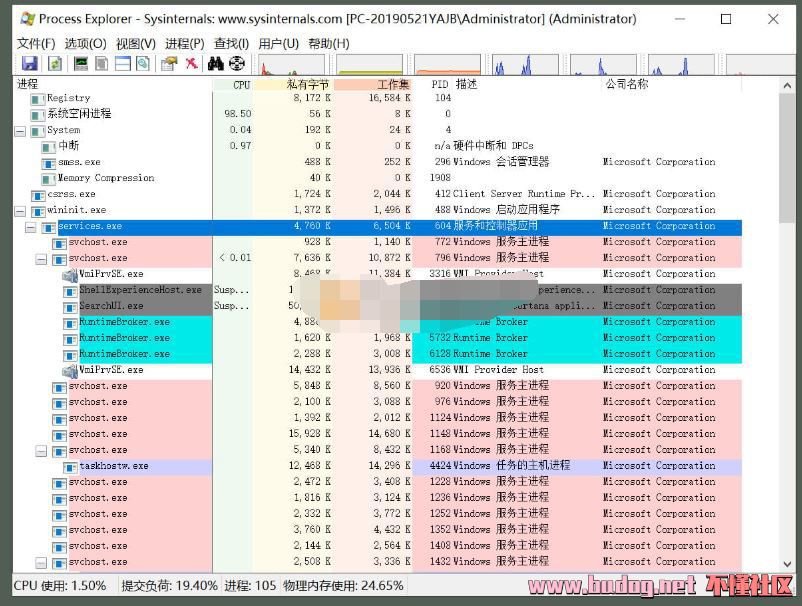Open the red-green CPU usage mini graph
The image size is (802, 606).
pos(291,65)
